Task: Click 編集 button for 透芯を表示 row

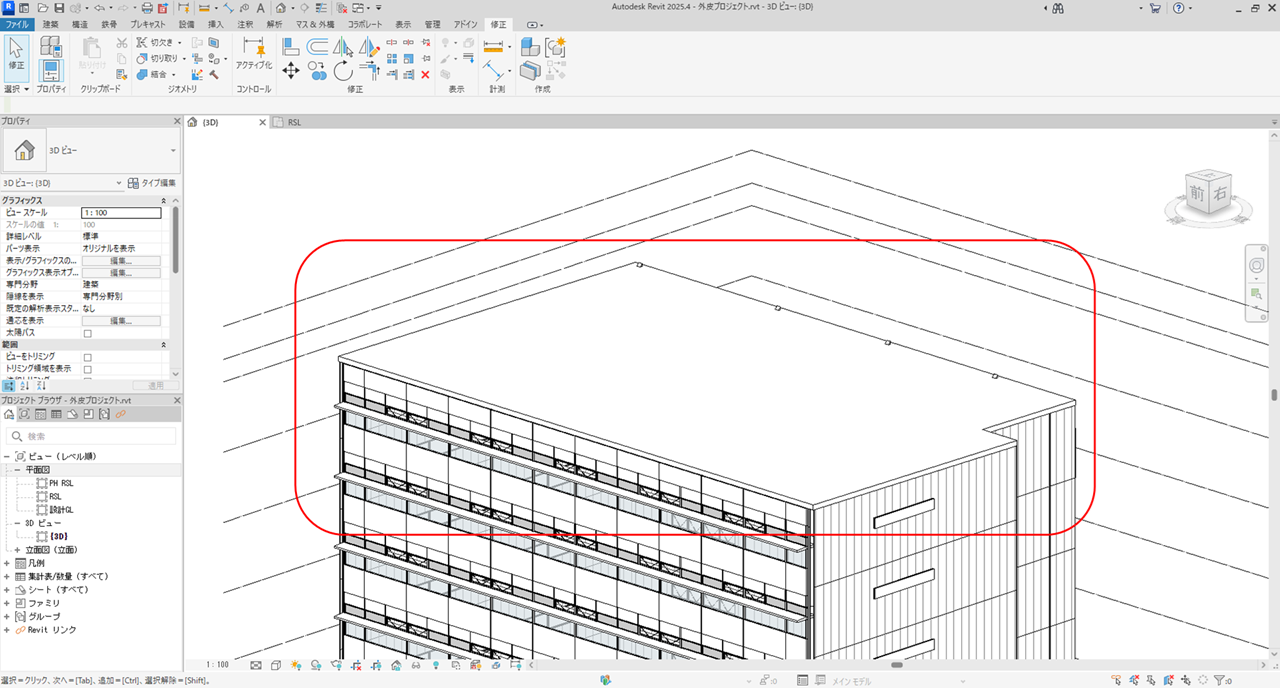Action: click(121, 321)
